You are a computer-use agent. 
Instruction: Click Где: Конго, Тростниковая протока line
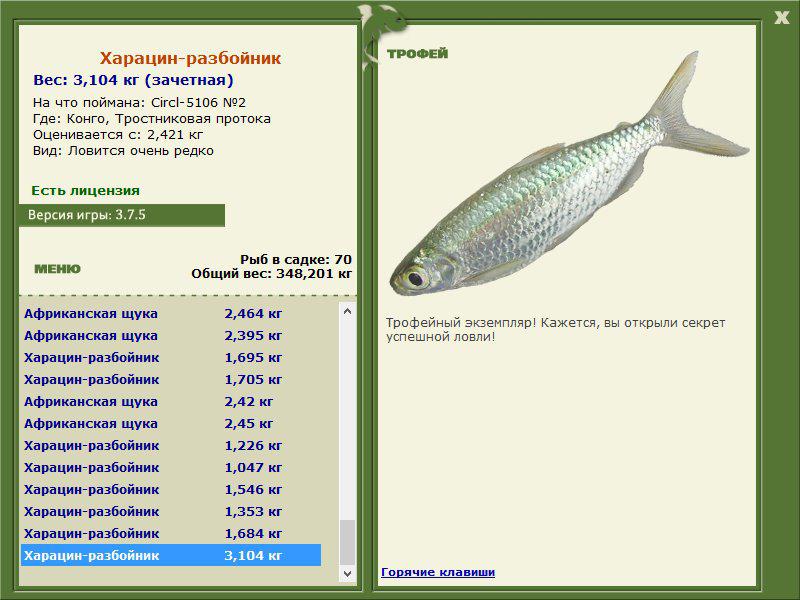(152, 119)
